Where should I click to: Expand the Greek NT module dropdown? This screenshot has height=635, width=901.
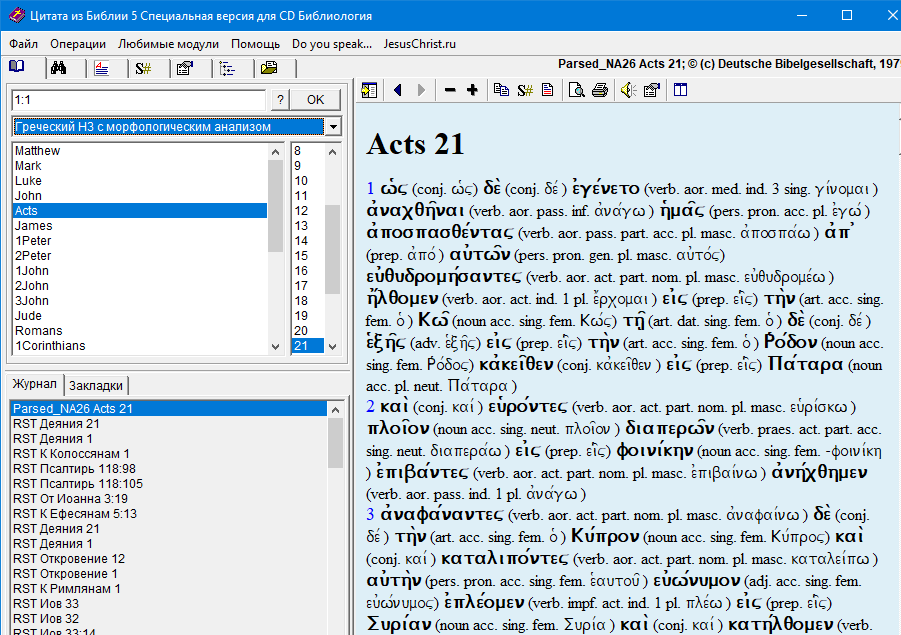click(x=333, y=127)
